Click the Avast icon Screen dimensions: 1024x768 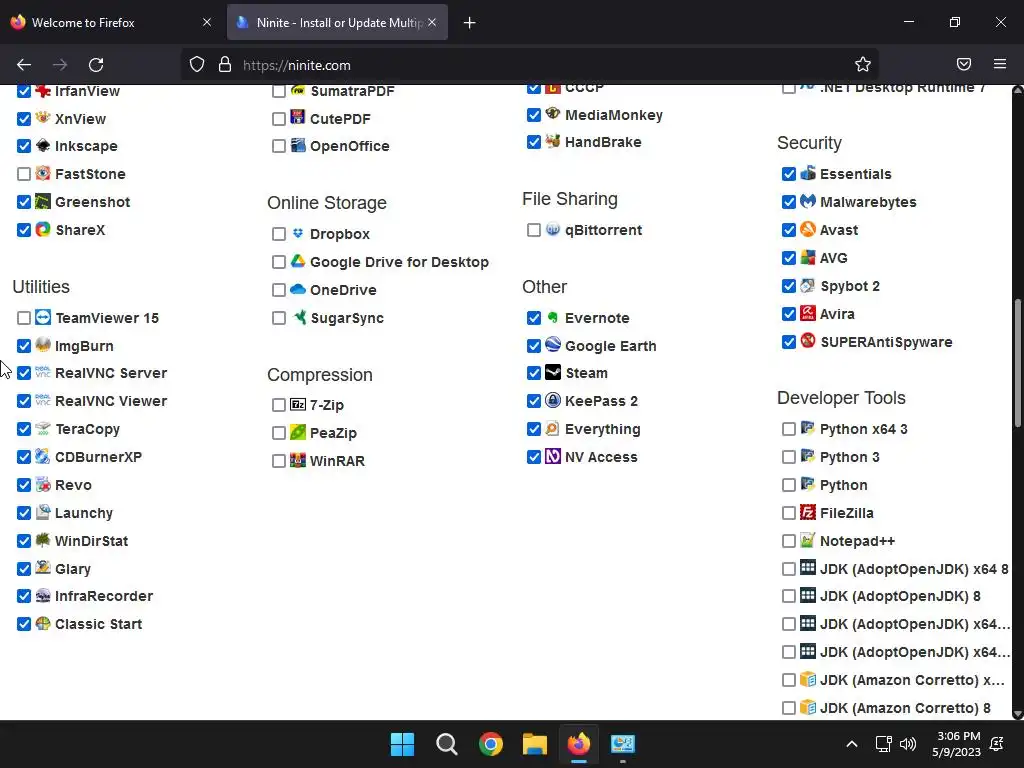(x=808, y=229)
